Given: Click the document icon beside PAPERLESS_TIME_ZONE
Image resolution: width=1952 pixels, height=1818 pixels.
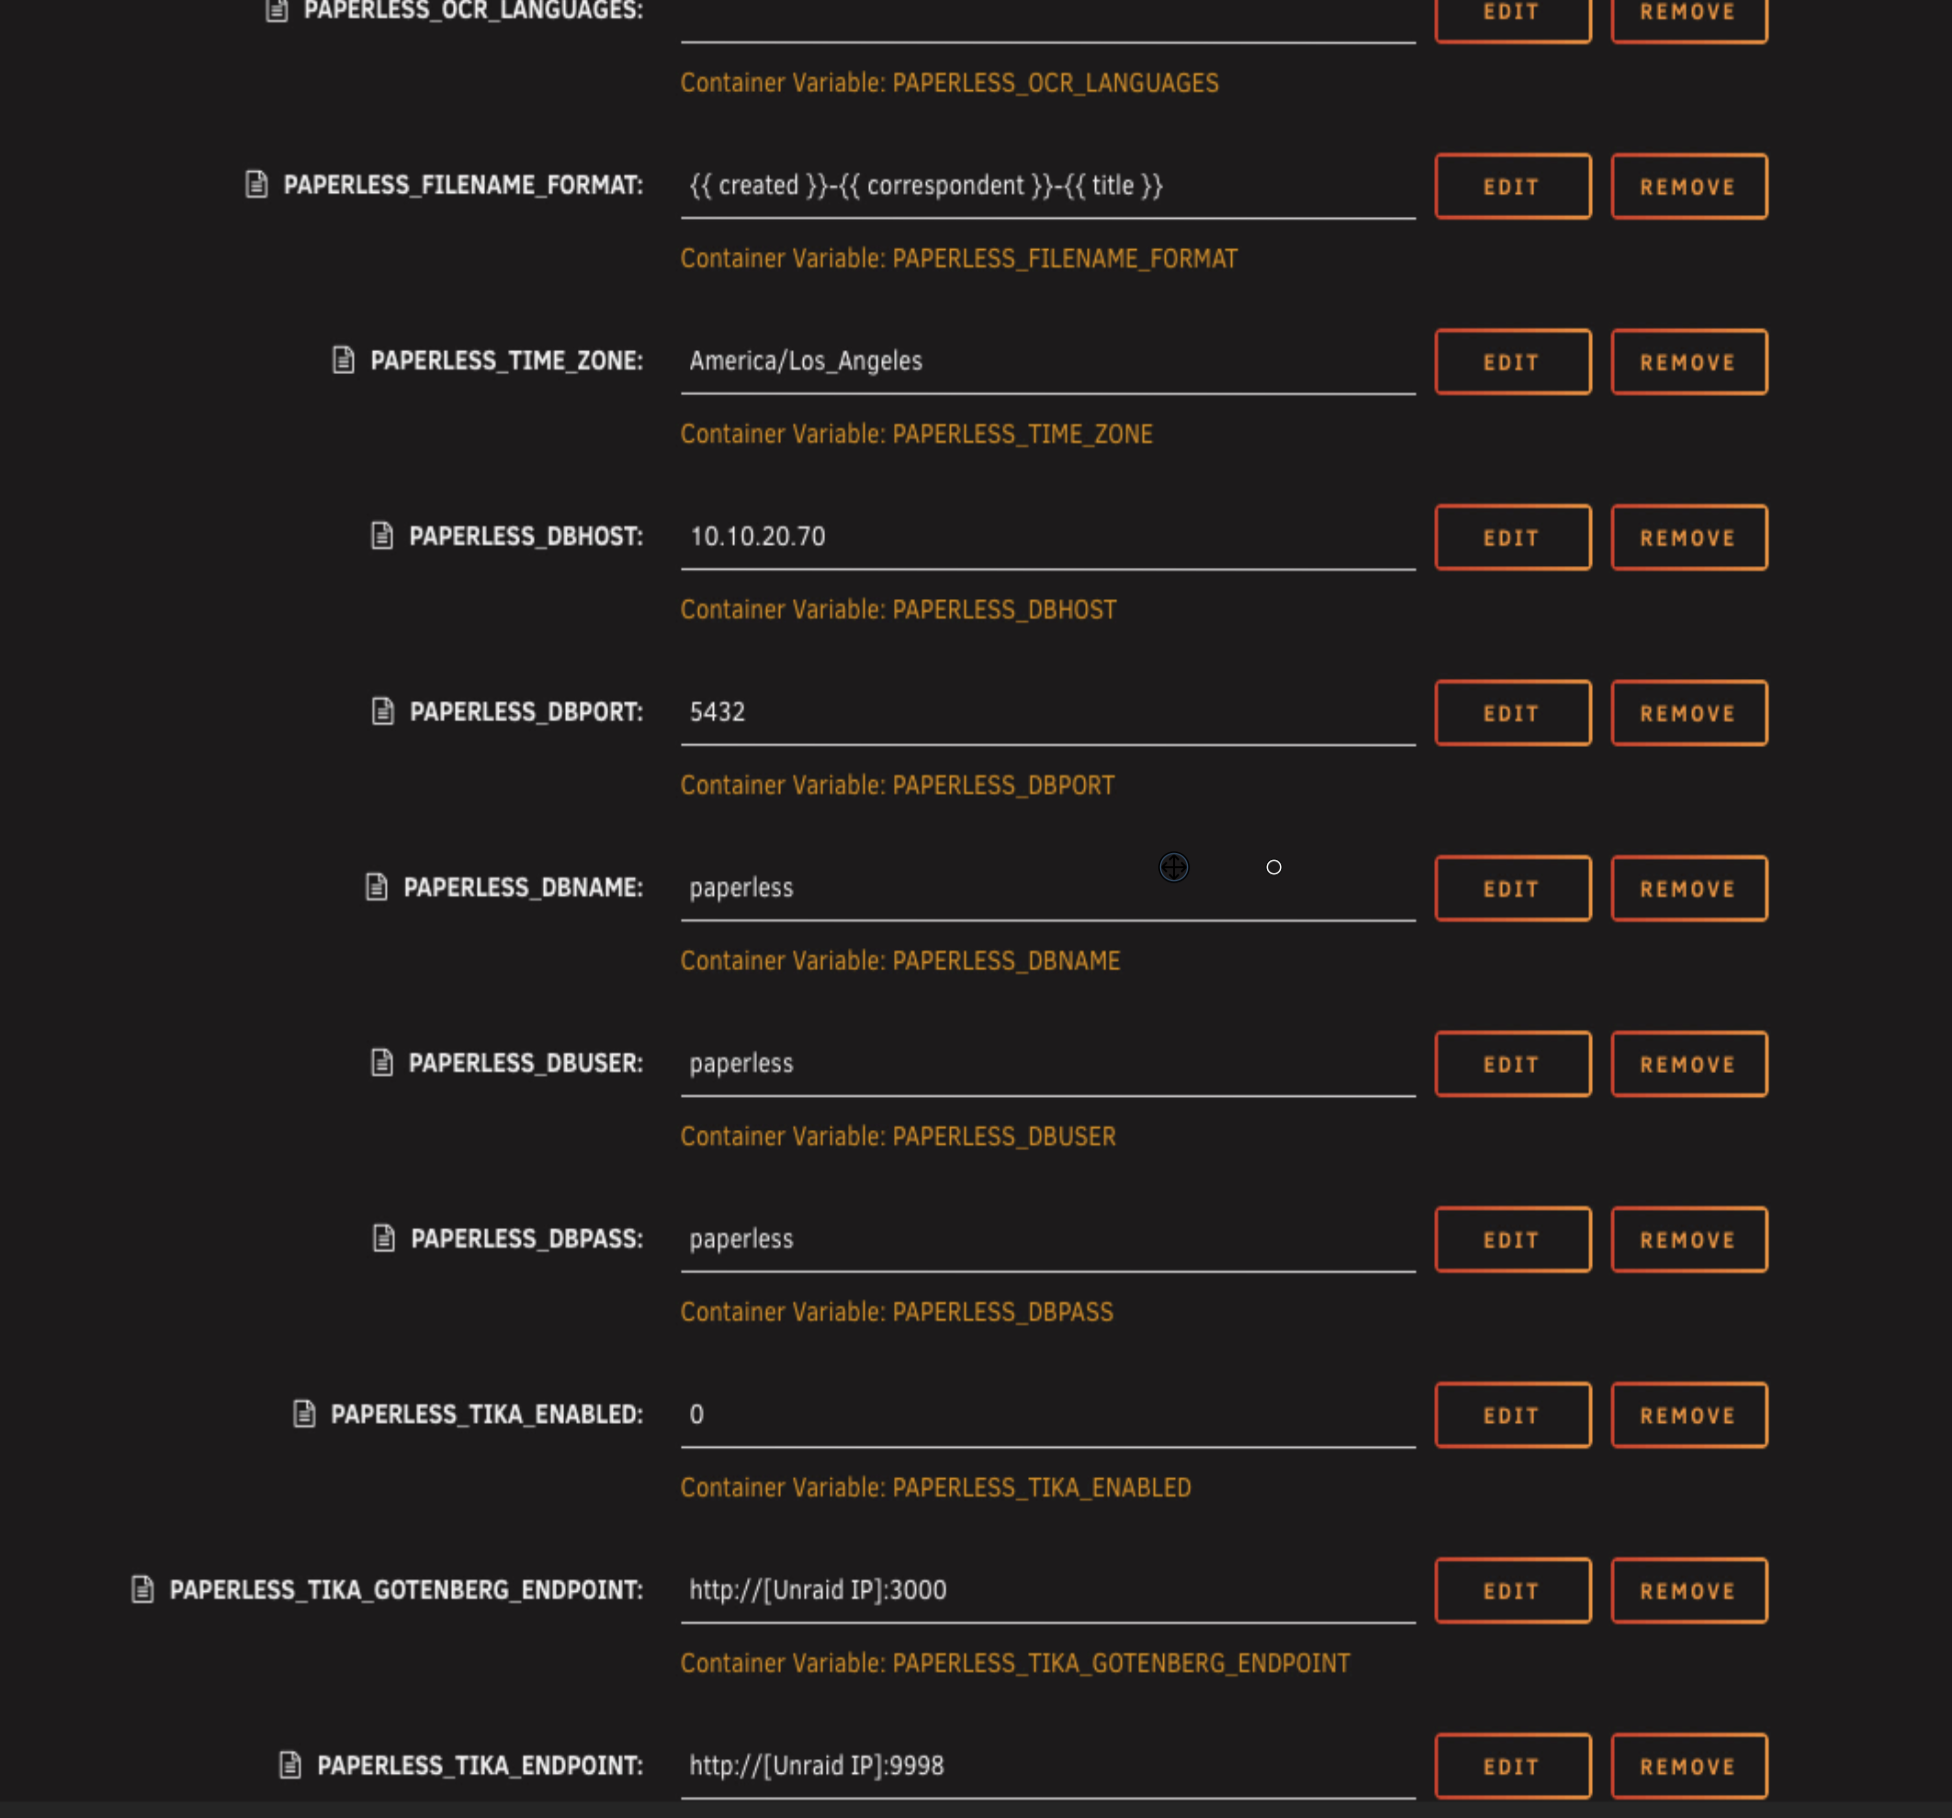Looking at the screenshot, I should [x=344, y=360].
